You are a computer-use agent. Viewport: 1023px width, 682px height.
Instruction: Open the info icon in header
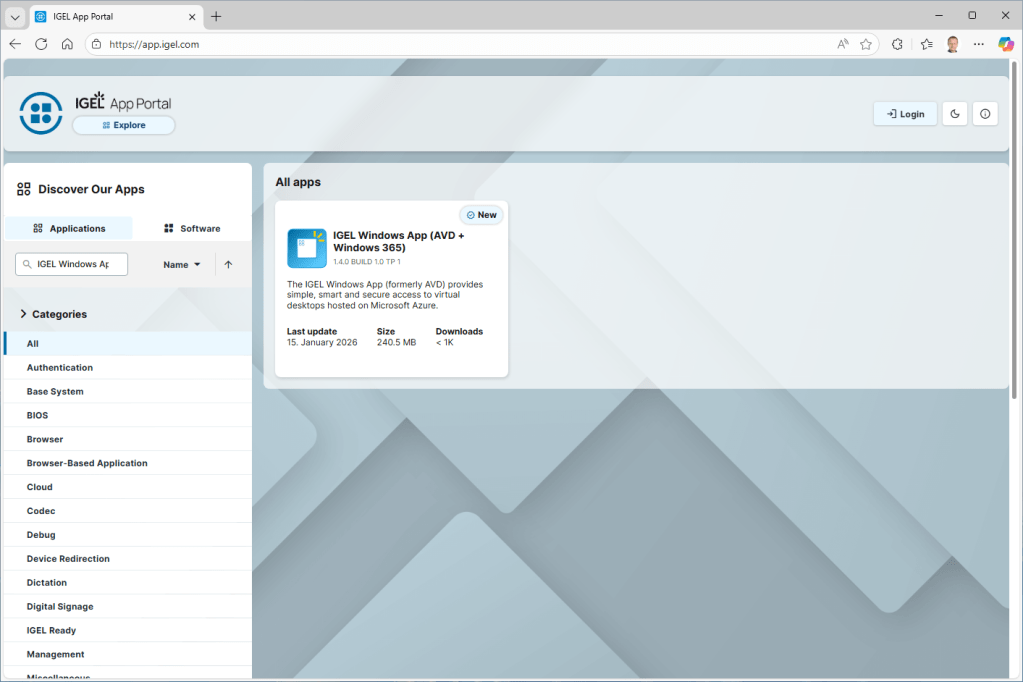point(985,114)
